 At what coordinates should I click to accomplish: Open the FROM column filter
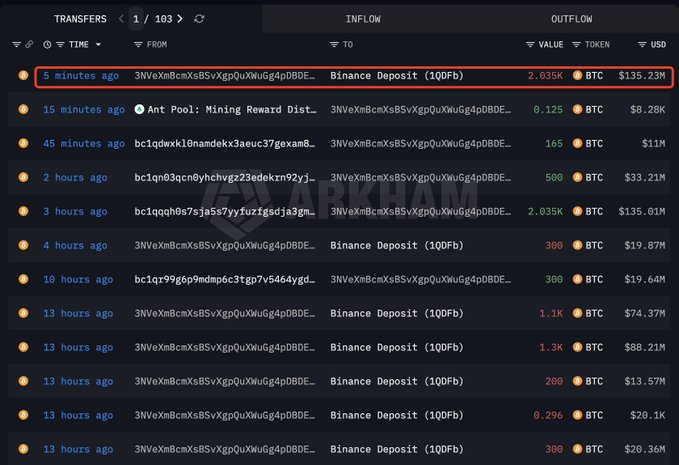139,45
